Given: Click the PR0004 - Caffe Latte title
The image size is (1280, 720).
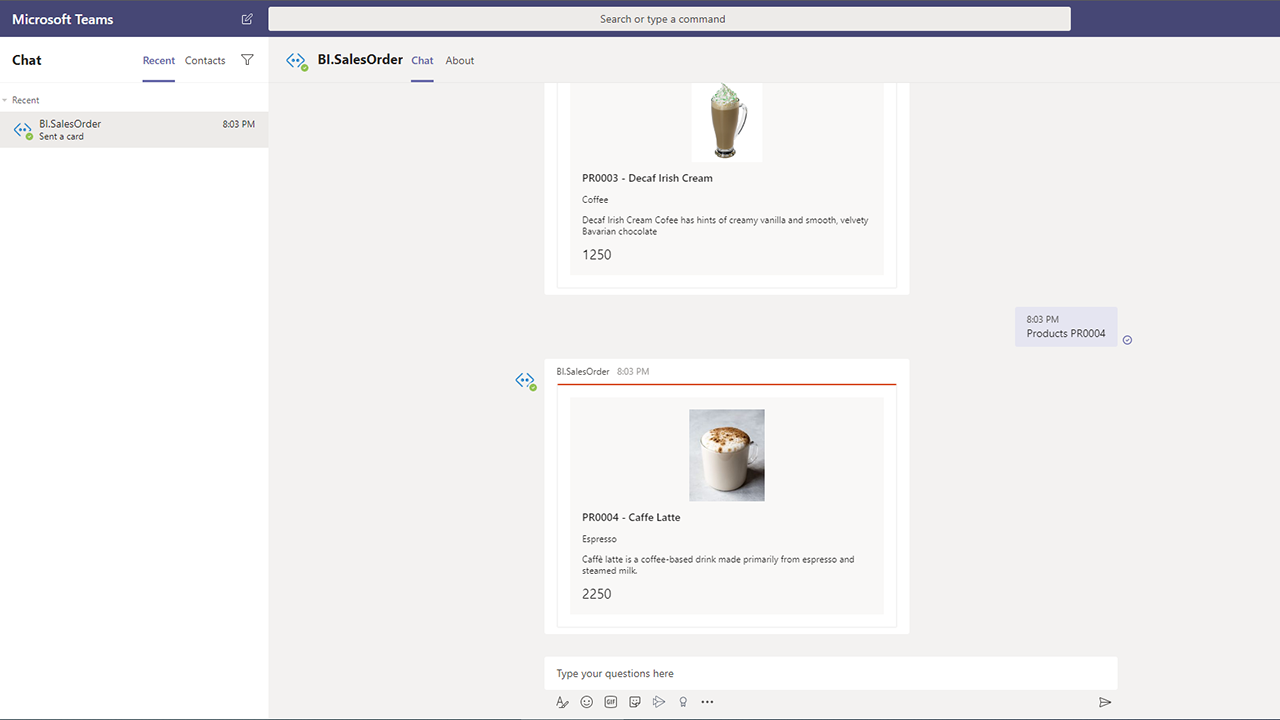Looking at the screenshot, I should tap(631, 518).
